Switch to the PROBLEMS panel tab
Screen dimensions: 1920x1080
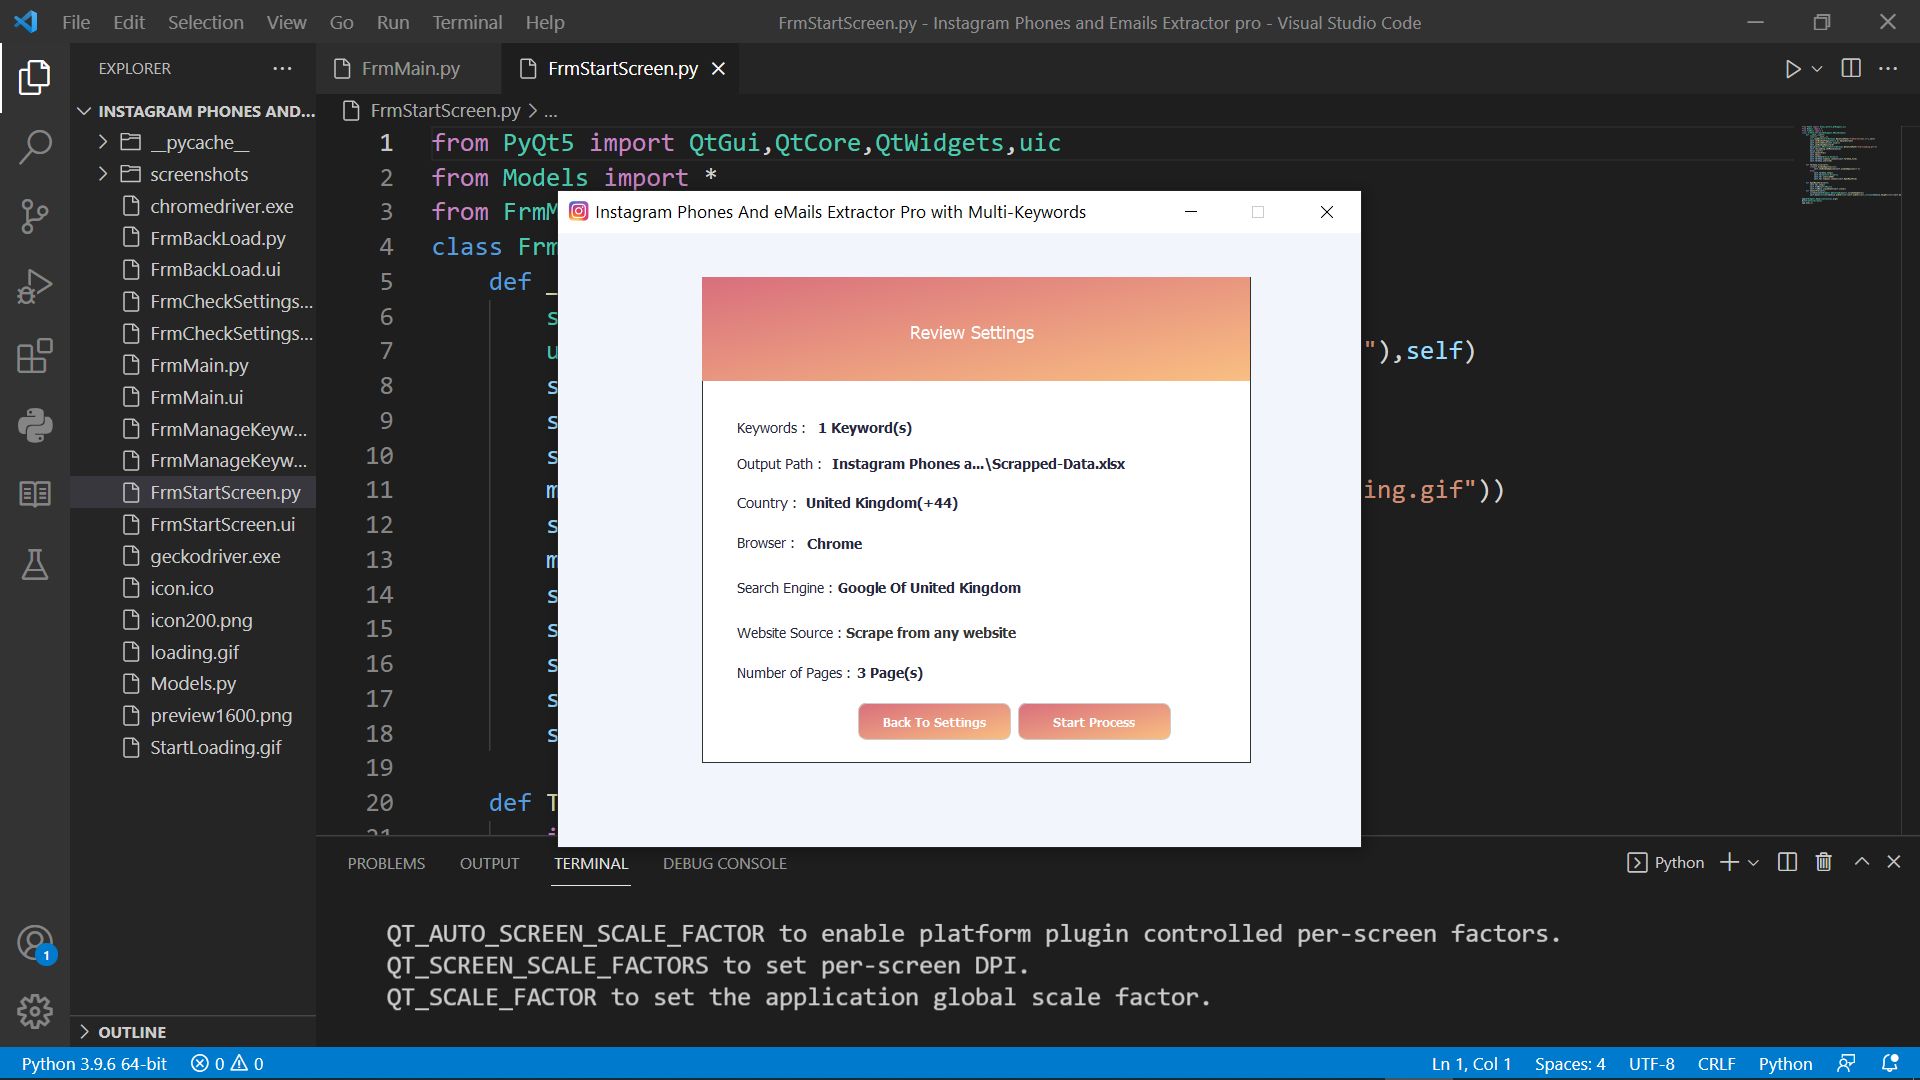tap(386, 863)
